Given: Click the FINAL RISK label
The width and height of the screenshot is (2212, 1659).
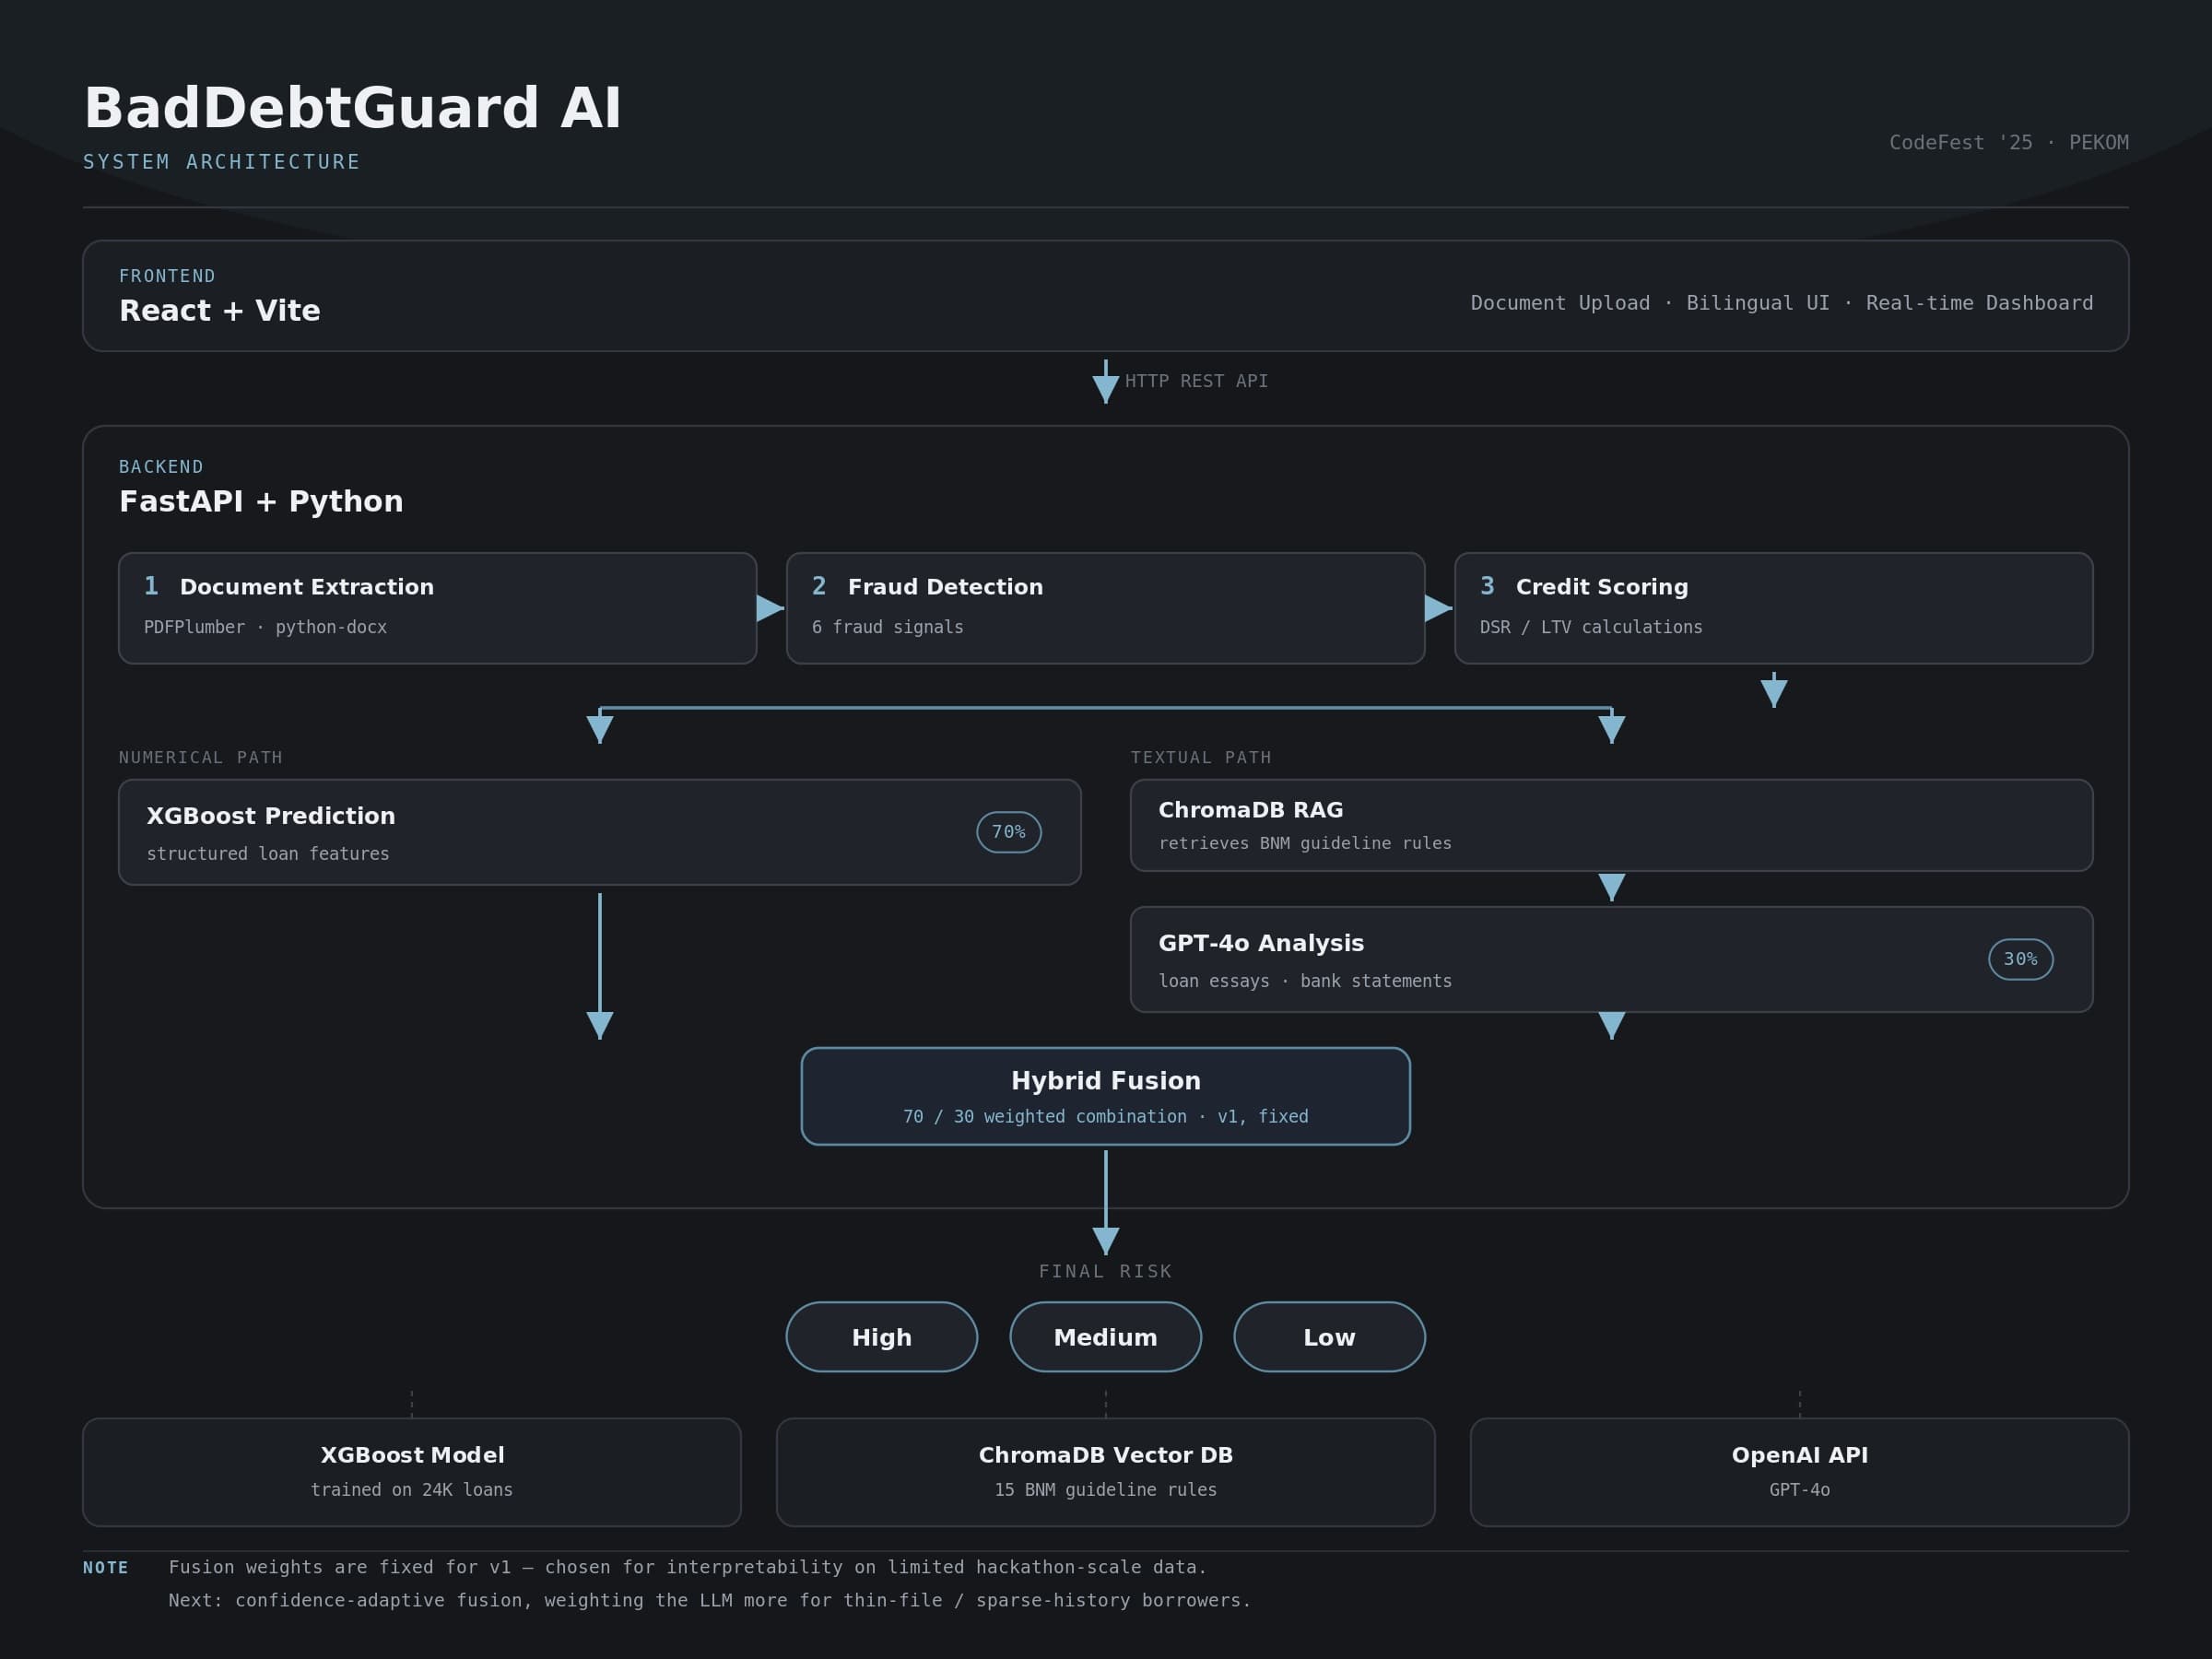Looking at the screenshot, I should 1105,1271.
